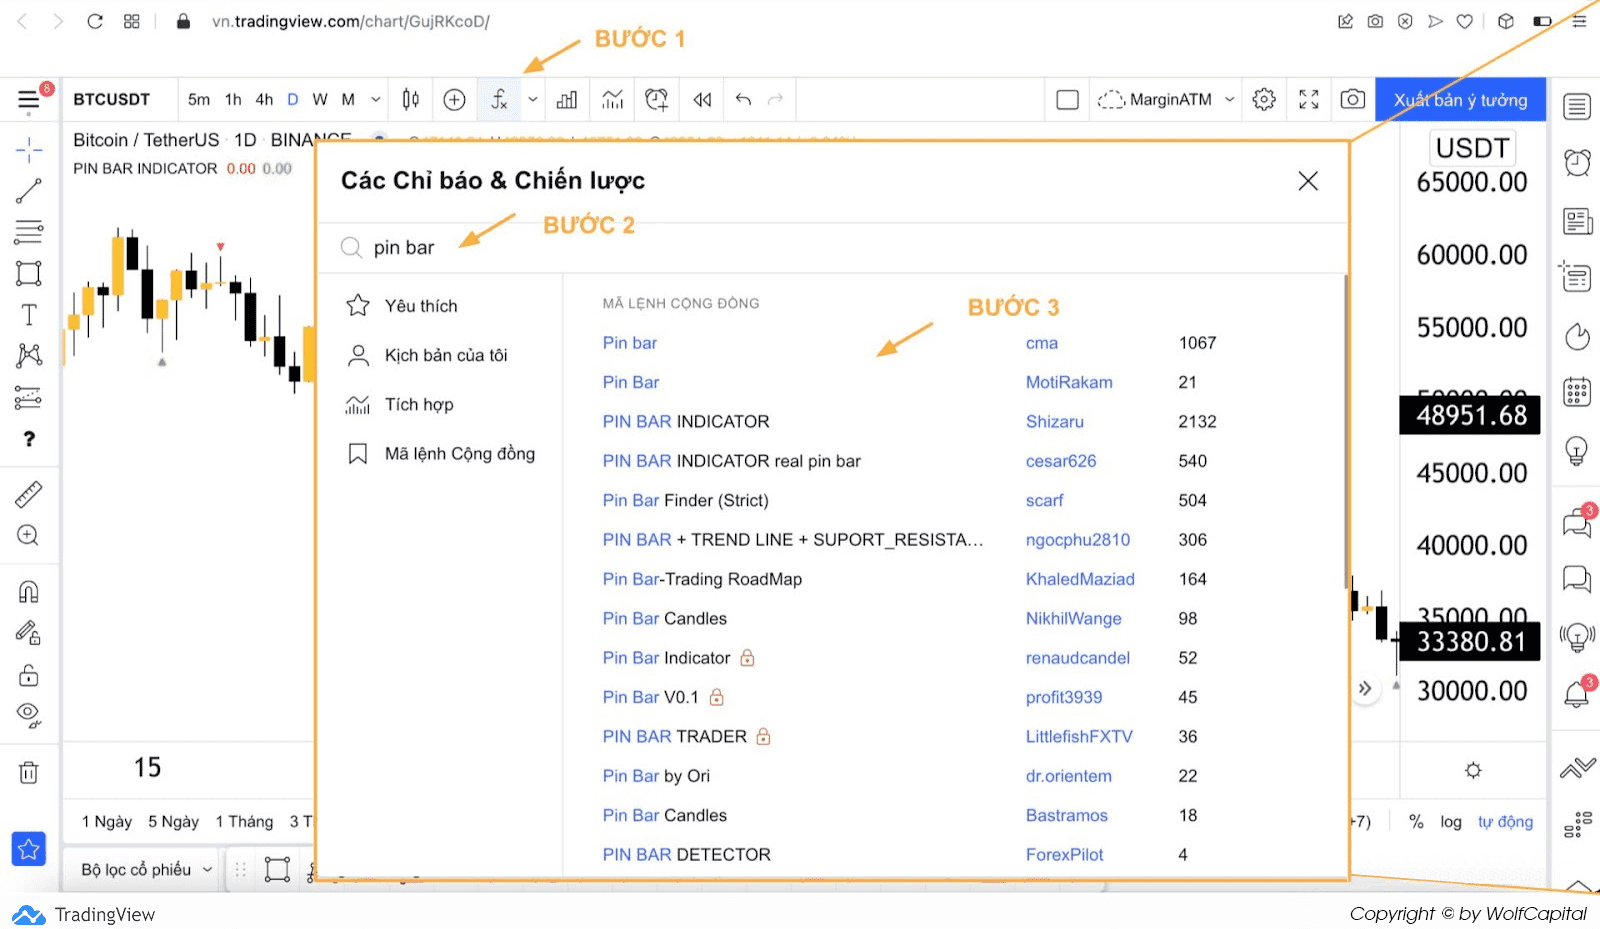Screen dimensions: 1600x929
Task: Open the hamburger main menu
Action: (x=29, y=100)
